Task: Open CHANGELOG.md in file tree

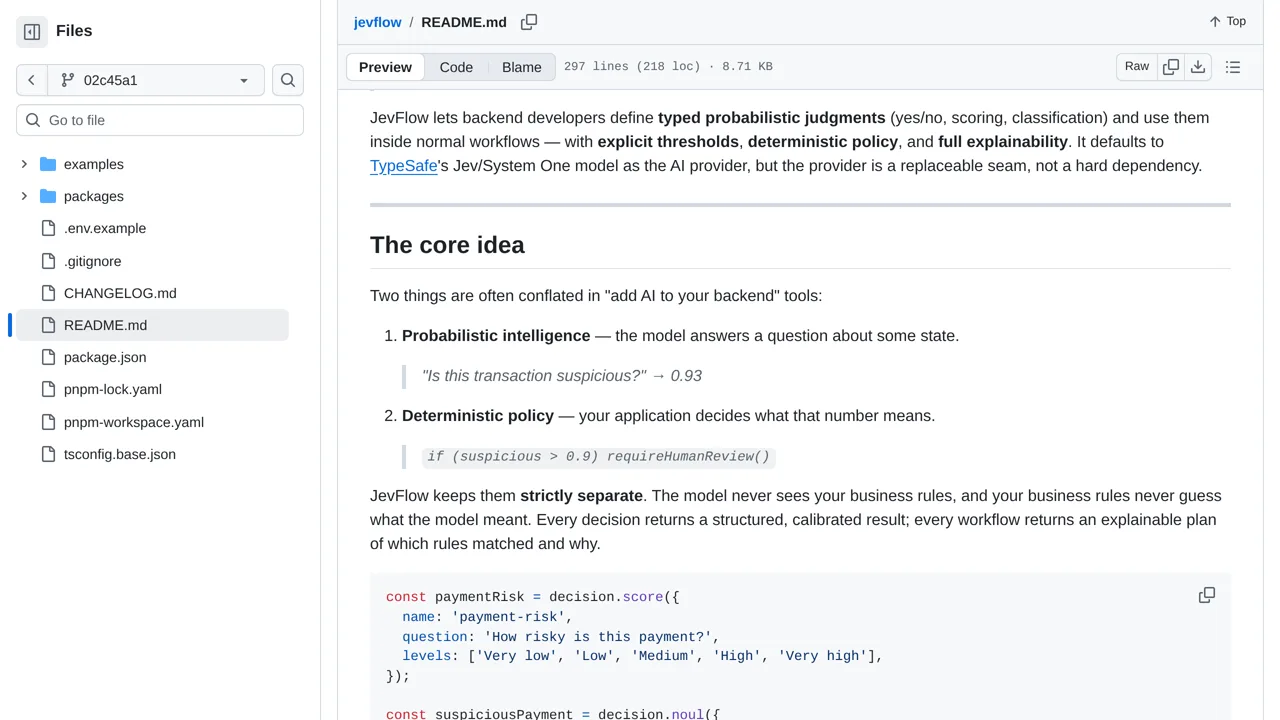Action: click(120, 293)
